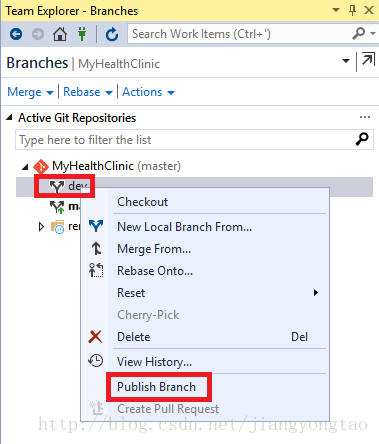Open the Actions dropdown
The width and height of the screenshot is (379, 444).
pyautogui.click(x=148, y=92)
